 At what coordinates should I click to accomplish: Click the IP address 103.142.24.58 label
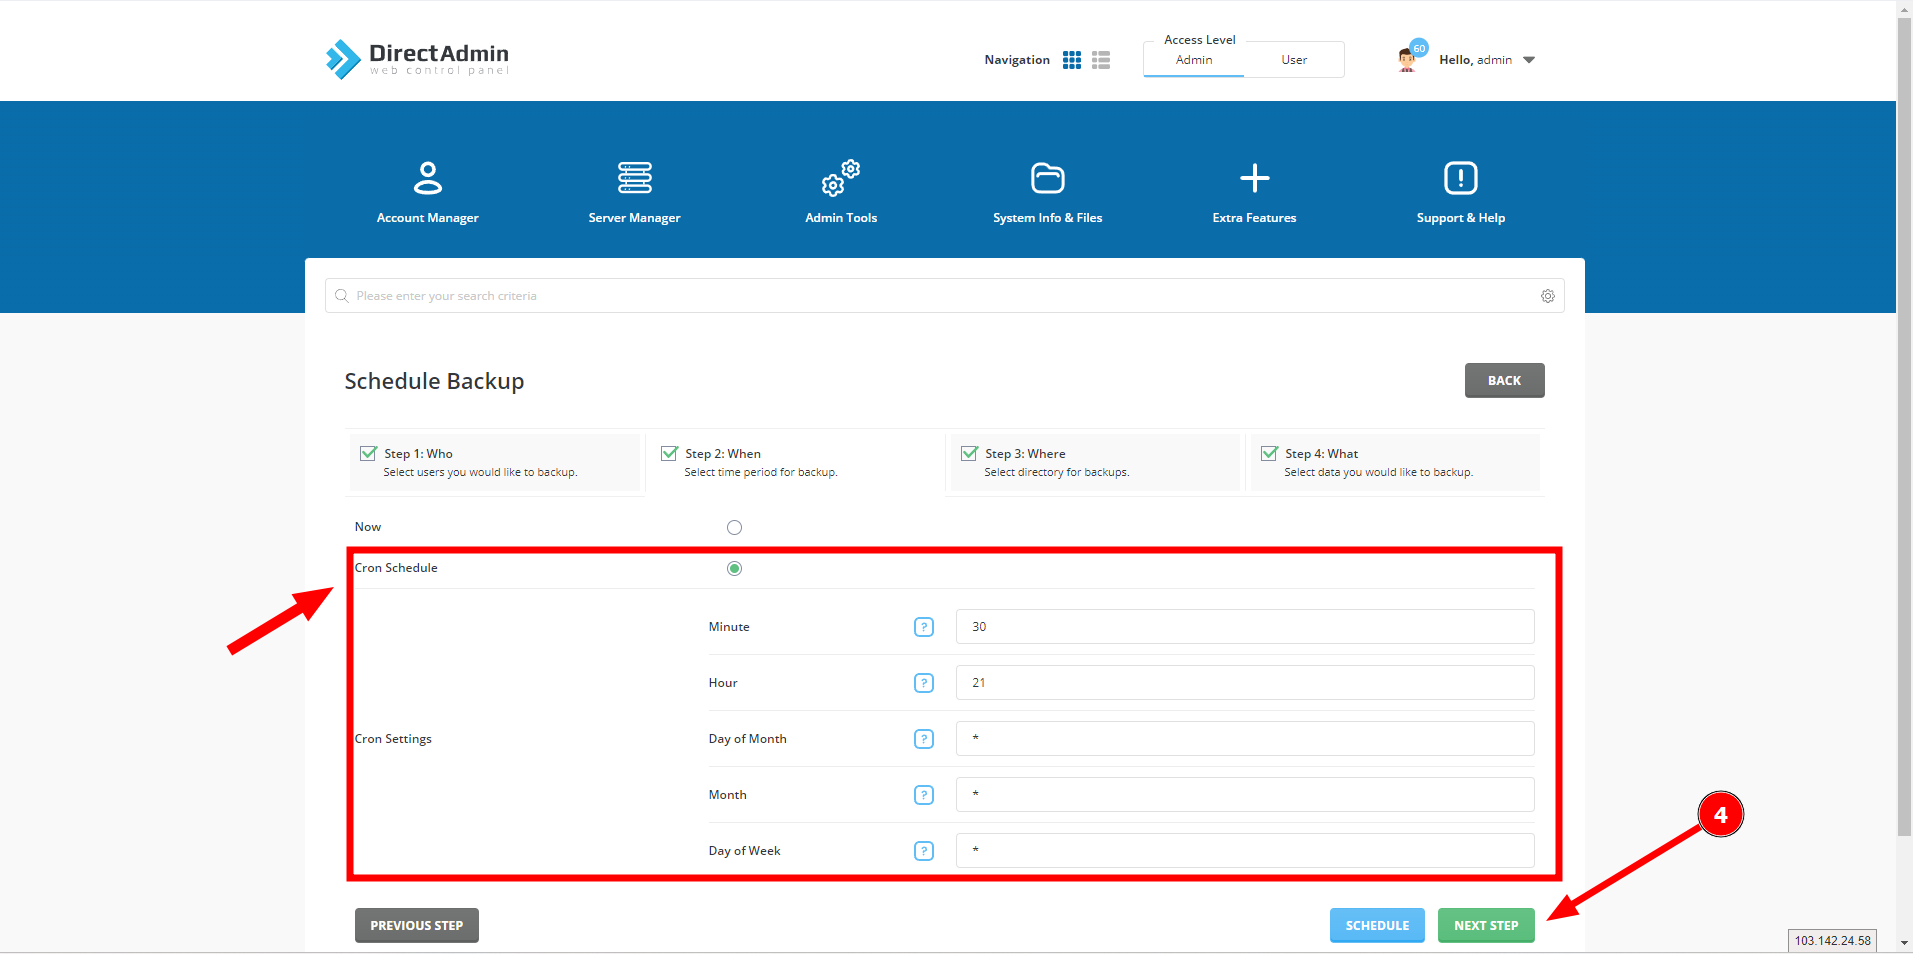[1832, 941]
